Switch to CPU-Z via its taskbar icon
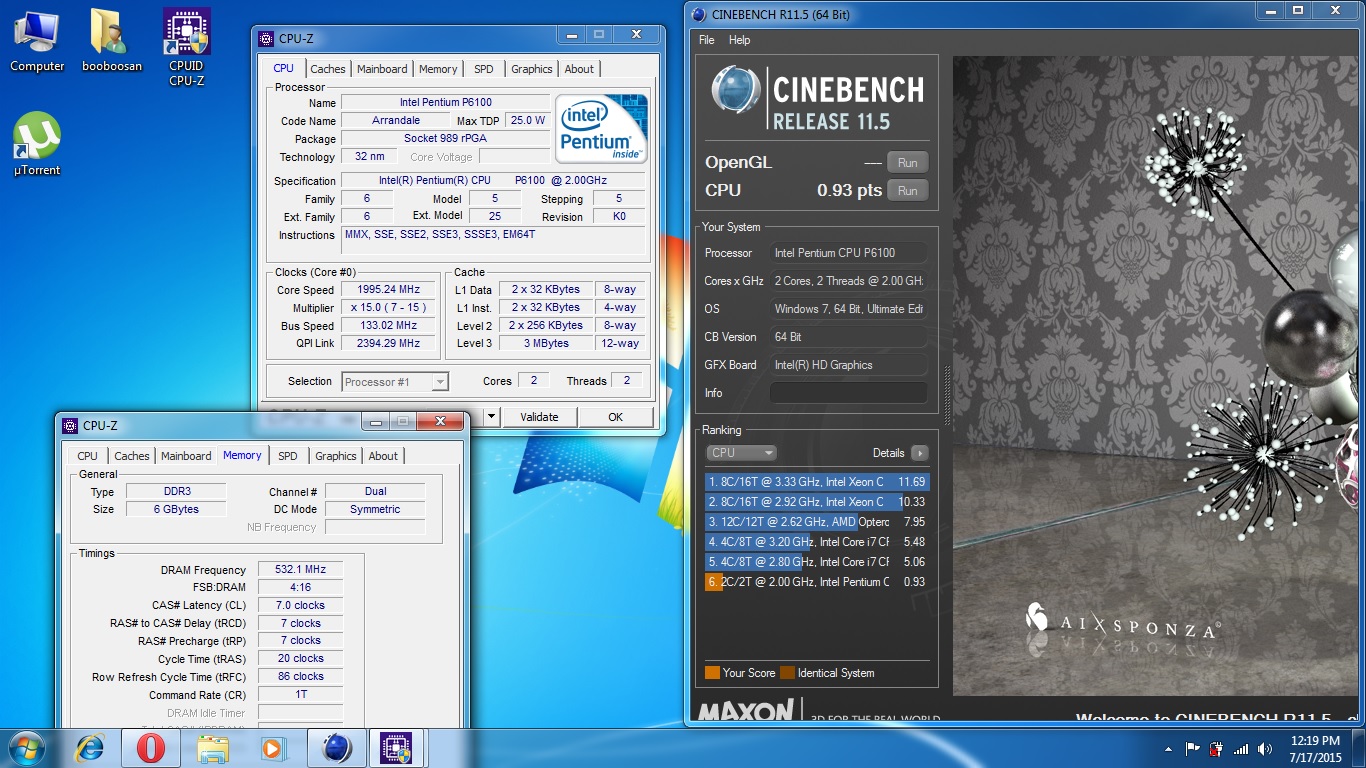1366x768 pixels. (x=397, y=748)
